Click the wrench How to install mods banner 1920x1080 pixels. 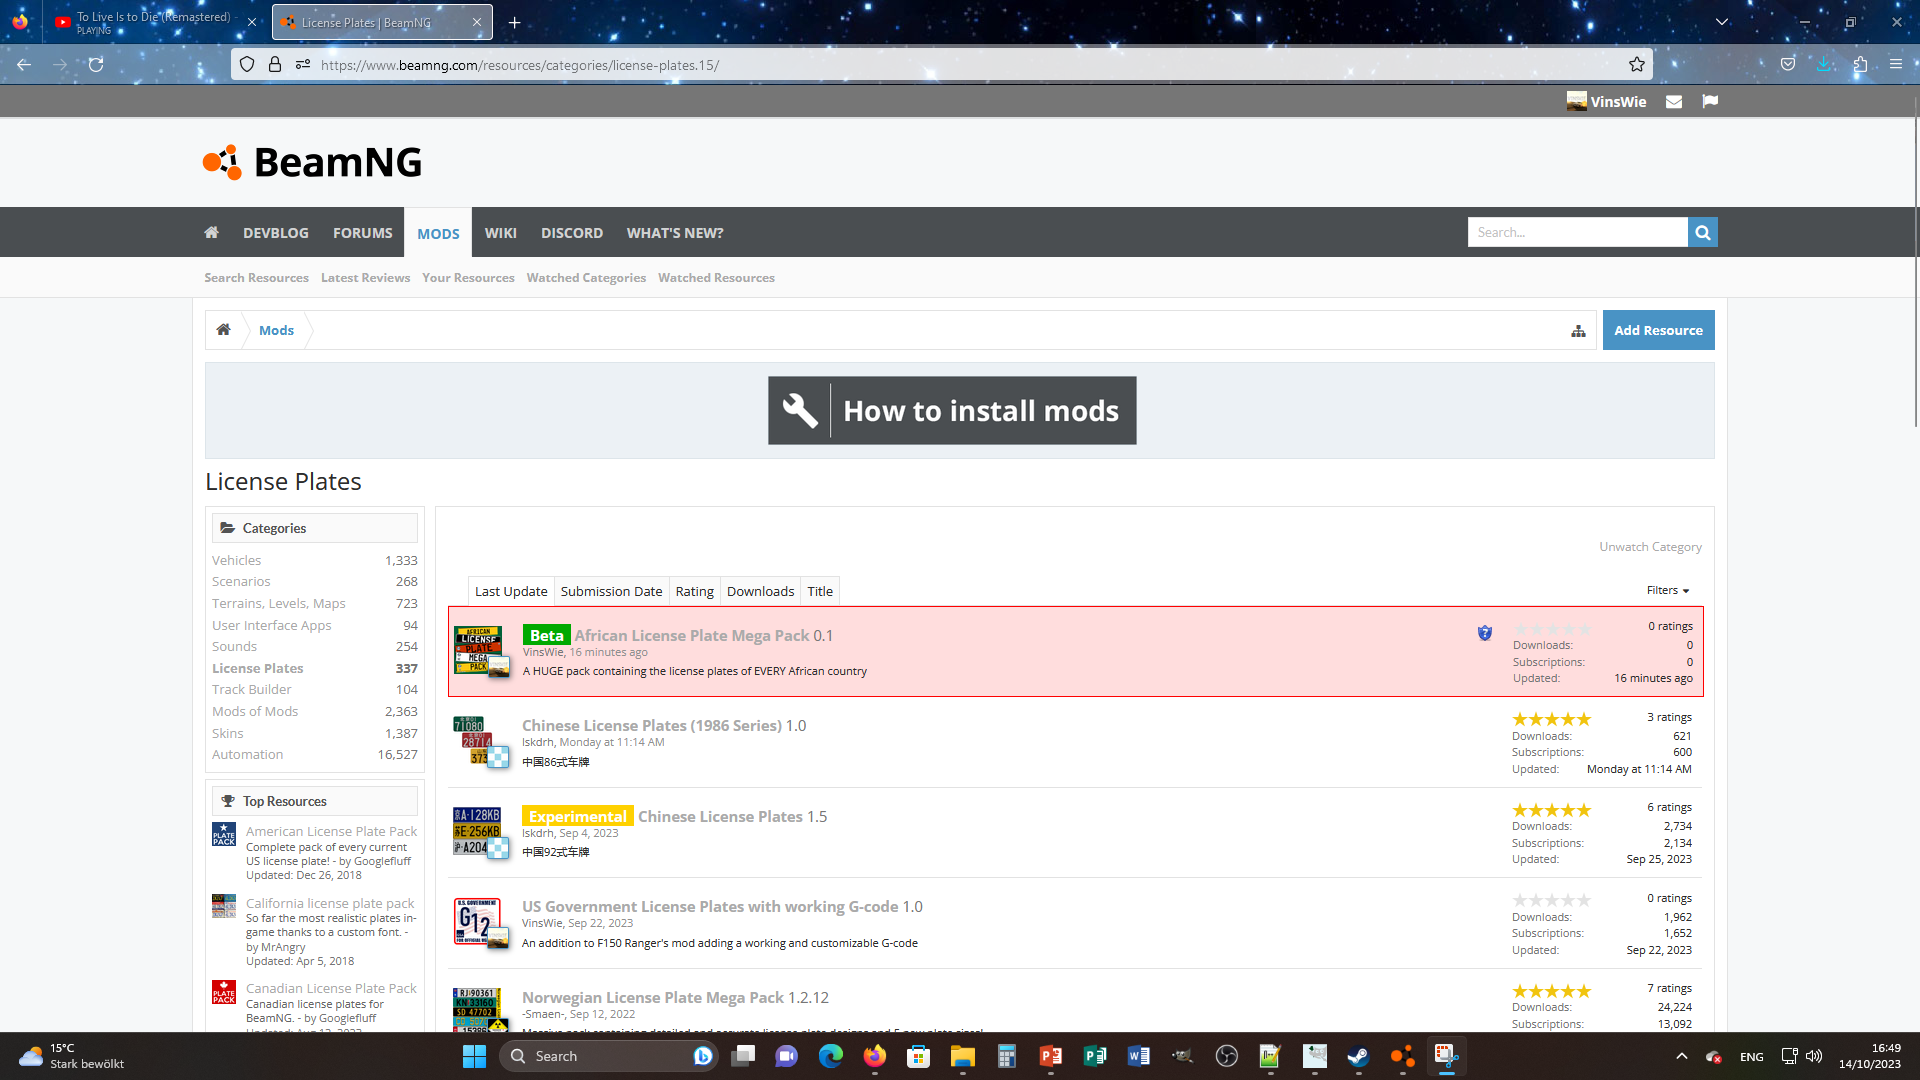[x=952, y=410]
